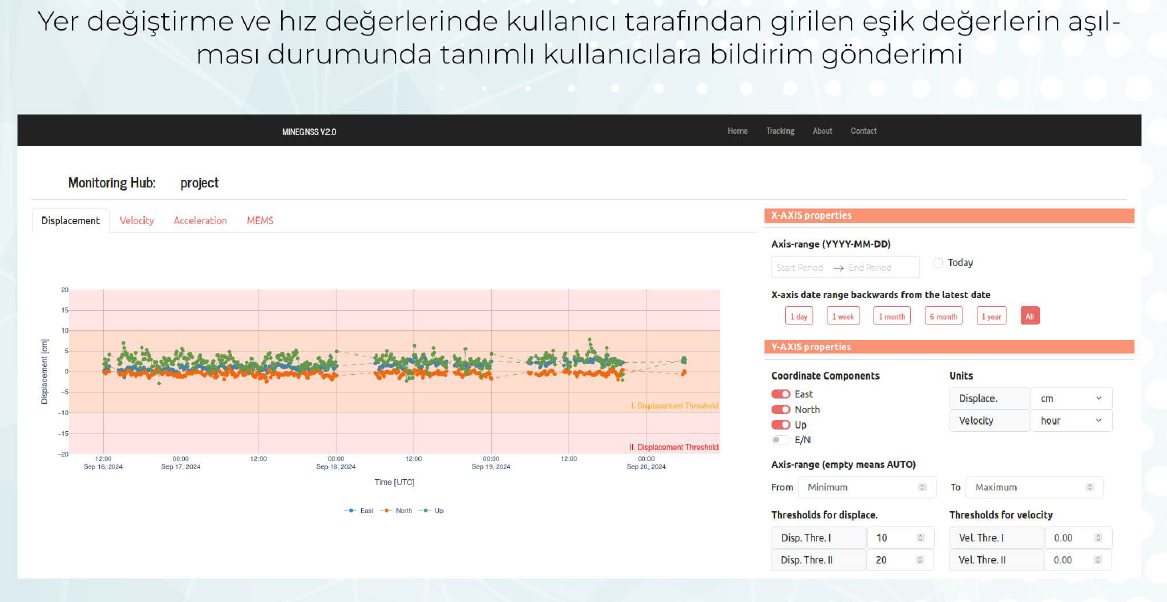Screen dimensions: 1167x602
Task: Enable the E/N component switch
Action: click(781, 440)
